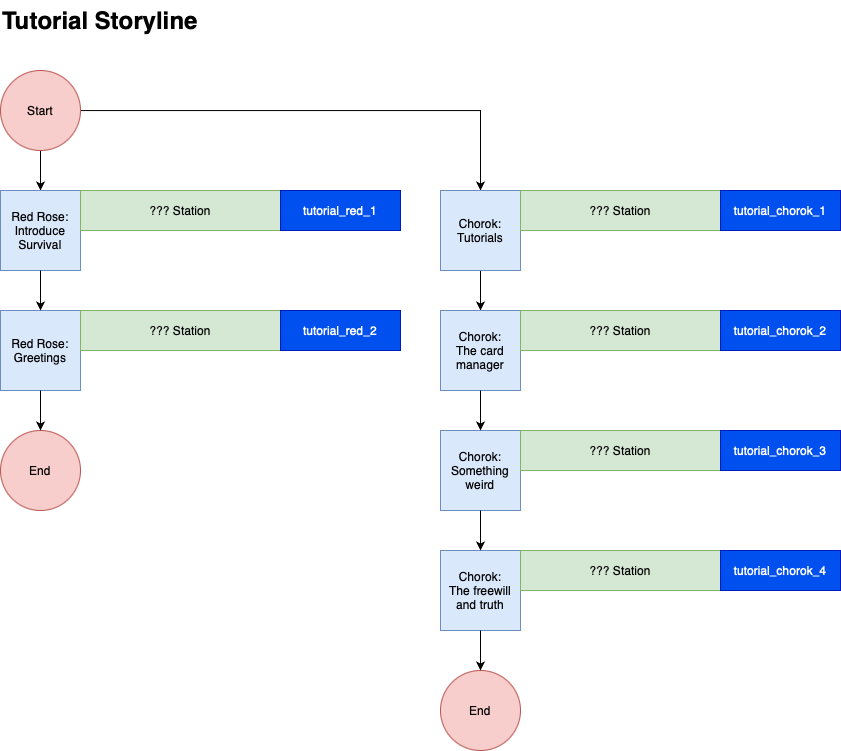Select ??? Station box beside tutorial_red_1
Screen dimensions: 841x751
pyautogui.click(x=180, y=210)
